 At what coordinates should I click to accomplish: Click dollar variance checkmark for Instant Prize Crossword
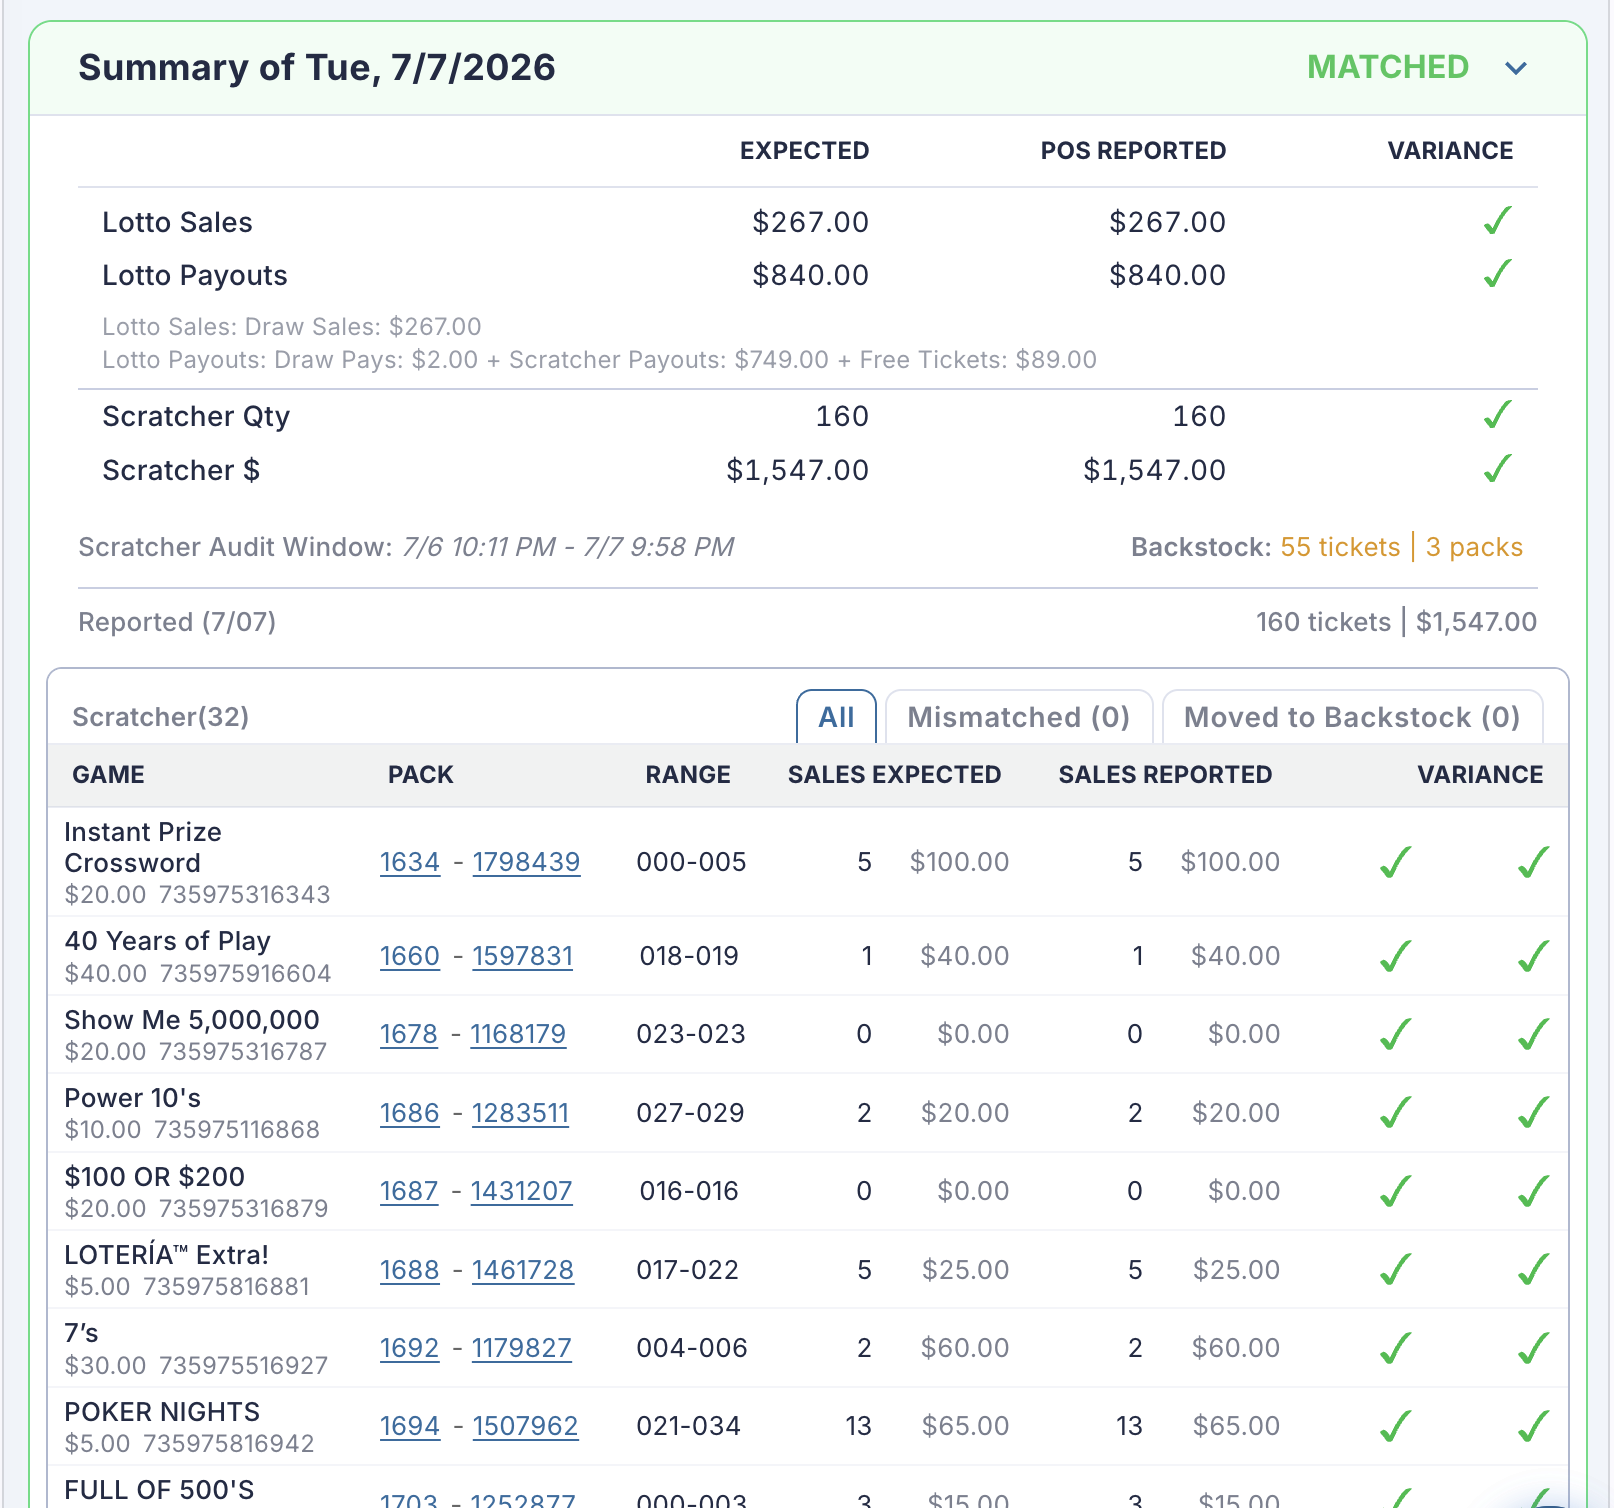[1533, 862]
